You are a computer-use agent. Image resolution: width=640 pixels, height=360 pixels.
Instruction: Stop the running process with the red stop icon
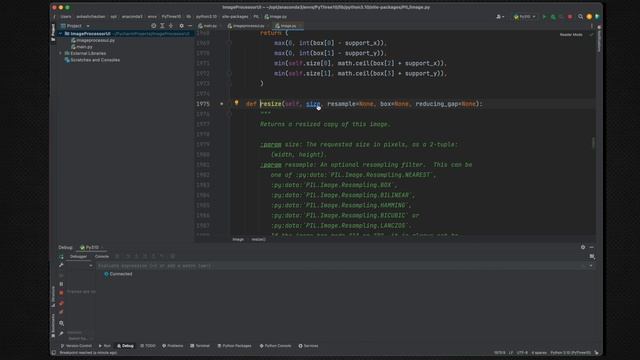(x=570, y=17)
